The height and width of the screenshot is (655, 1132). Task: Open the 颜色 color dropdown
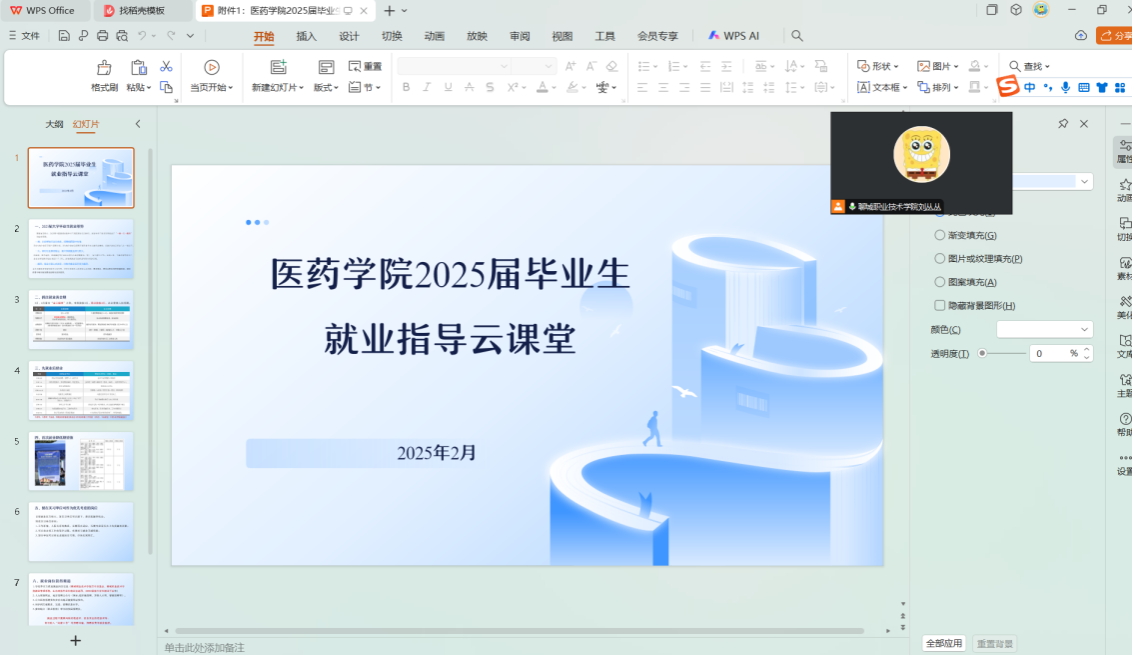[x=1044, y=329]
